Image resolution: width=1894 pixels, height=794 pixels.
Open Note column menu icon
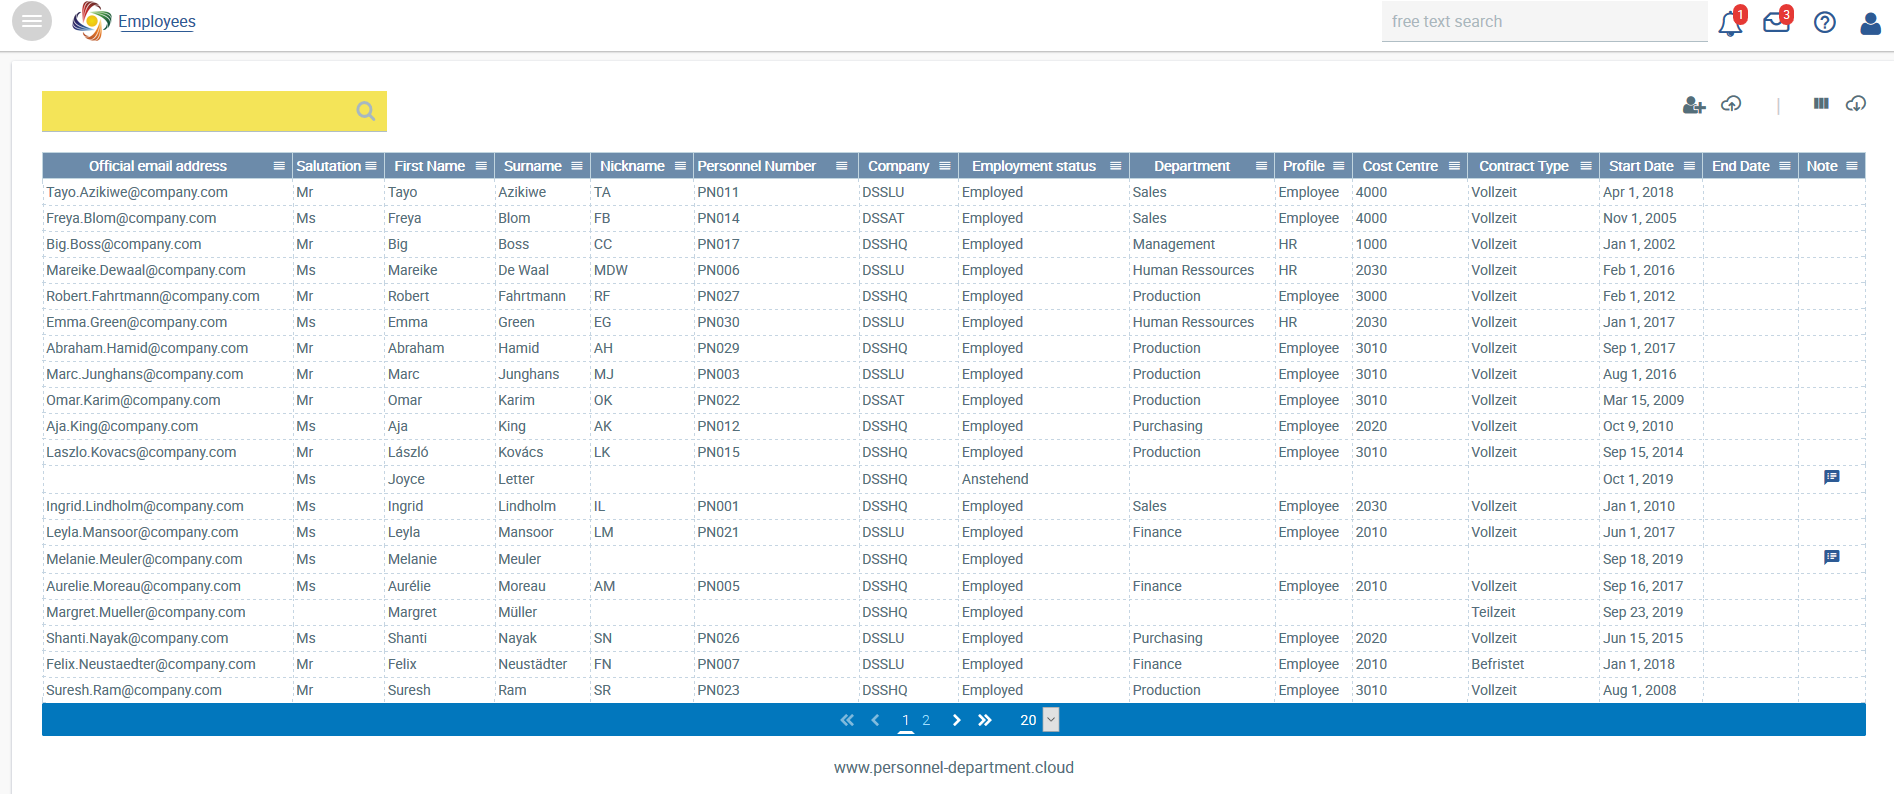click(x=1852, y=166)
